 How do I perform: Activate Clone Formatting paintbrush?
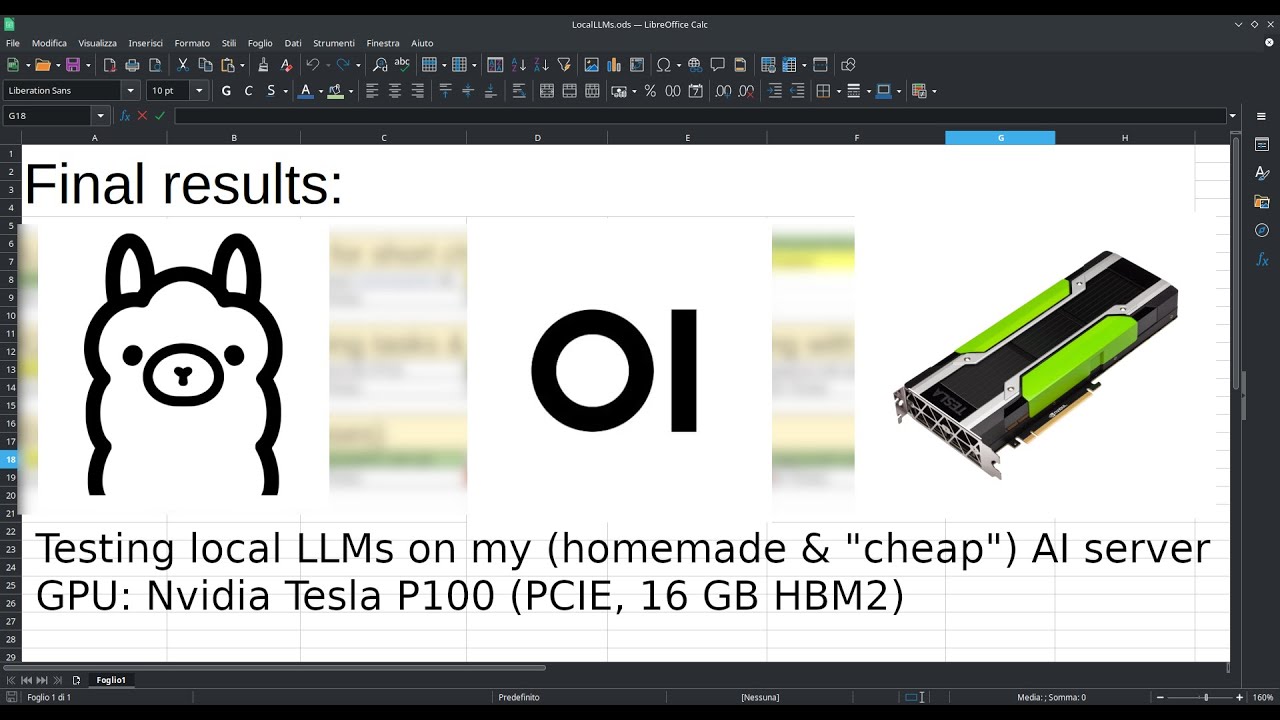(263, 65)
